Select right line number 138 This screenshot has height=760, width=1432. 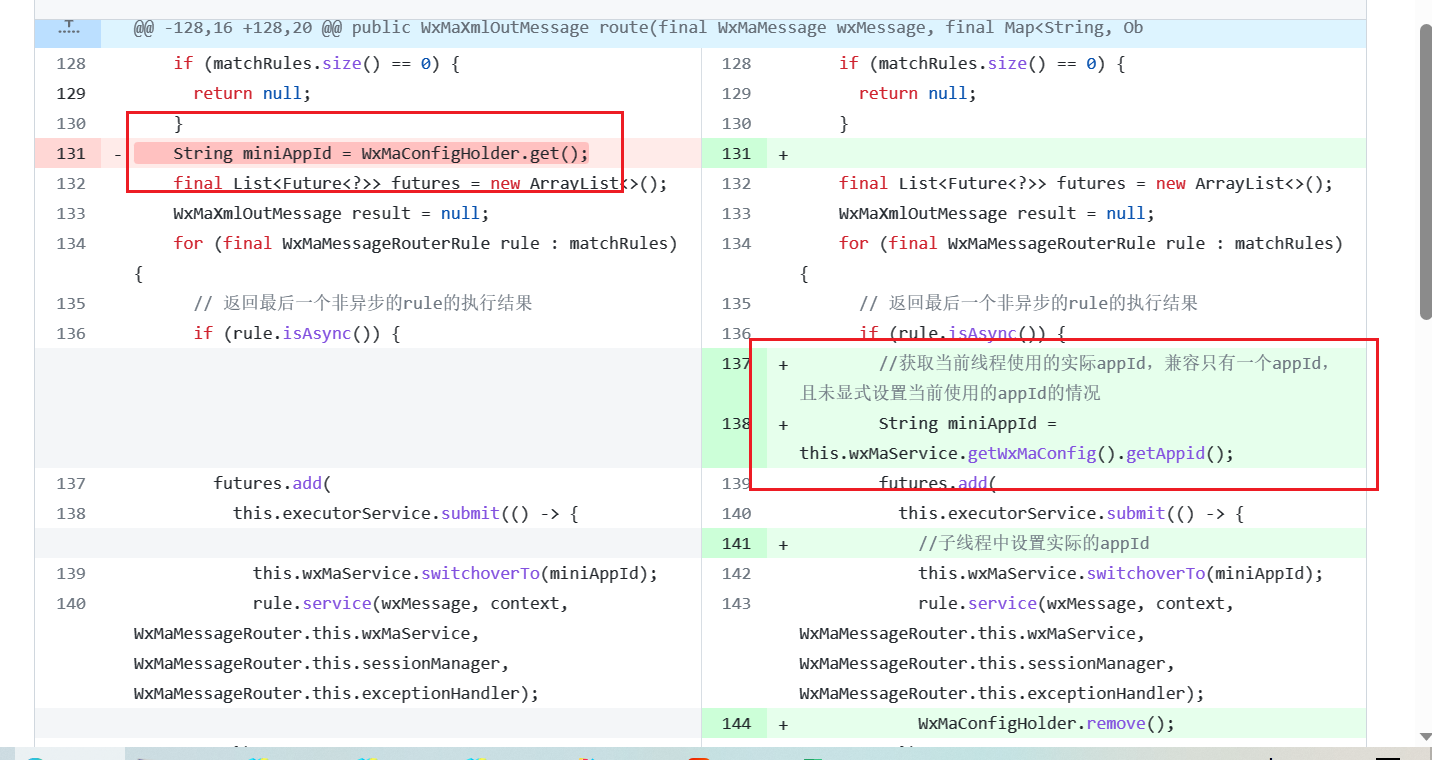tap(735, 423)
